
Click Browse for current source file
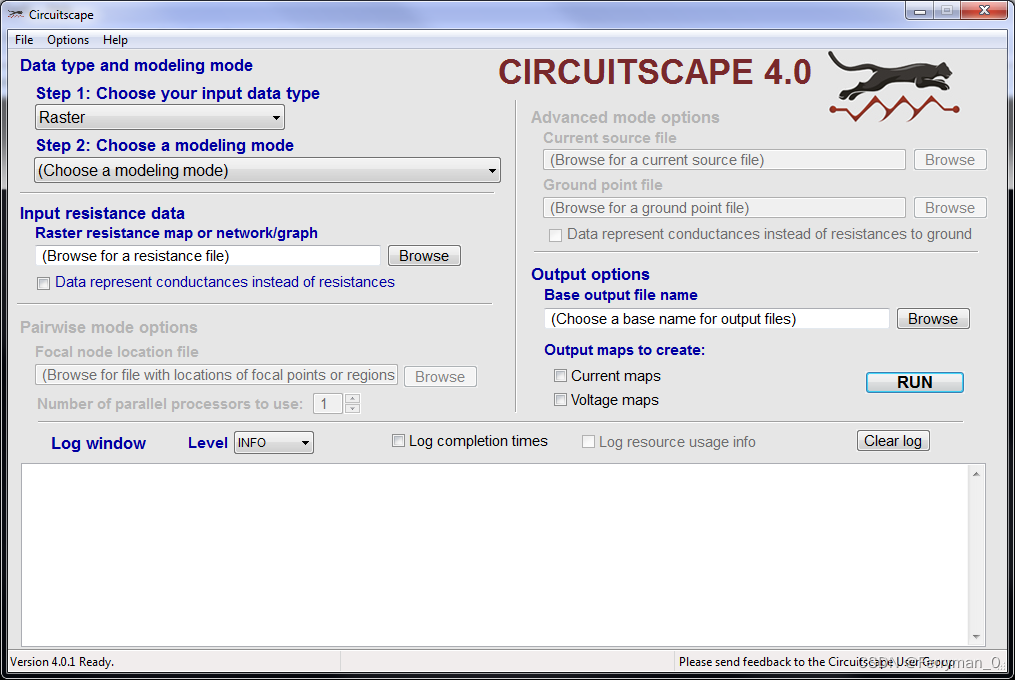click(950, 160)
